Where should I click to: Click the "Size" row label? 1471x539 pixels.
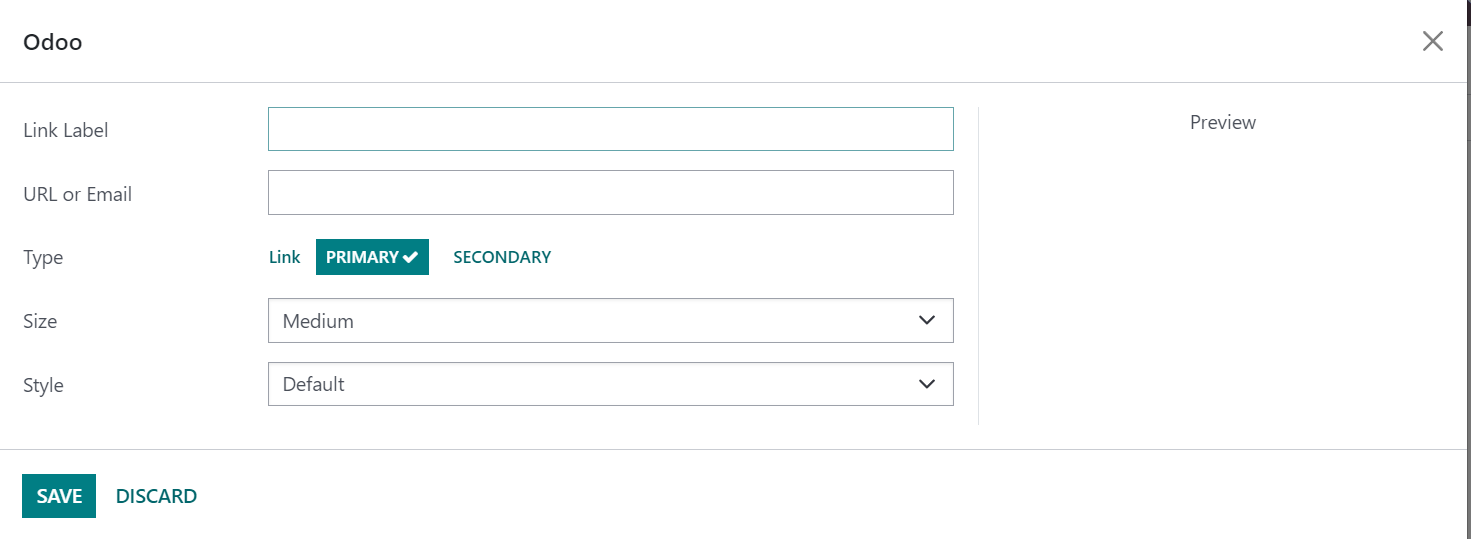point(40,321)
